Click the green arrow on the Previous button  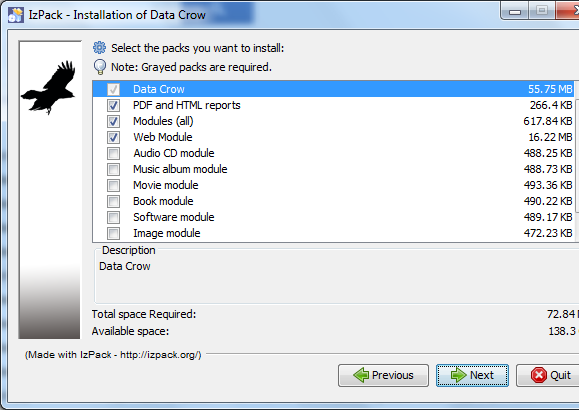361,375
